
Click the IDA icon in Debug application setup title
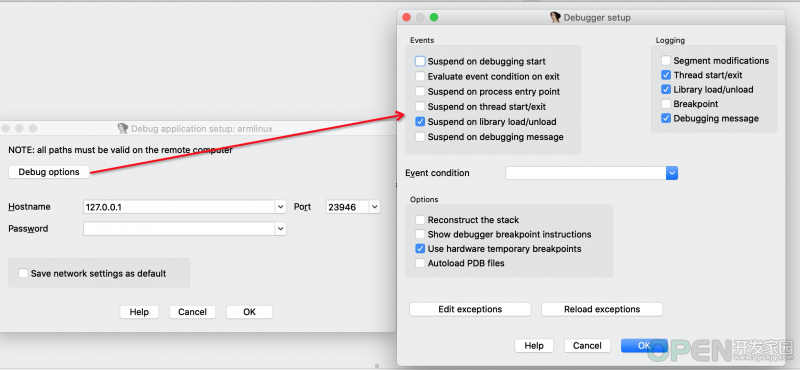(122, 129)
